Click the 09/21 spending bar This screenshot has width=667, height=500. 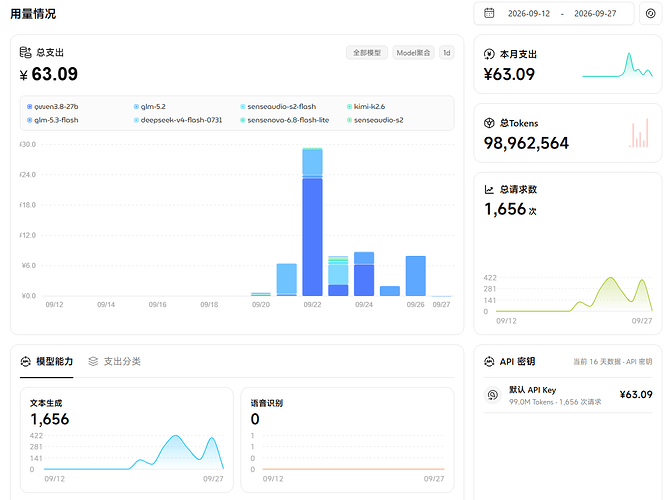tap(287, 280)
